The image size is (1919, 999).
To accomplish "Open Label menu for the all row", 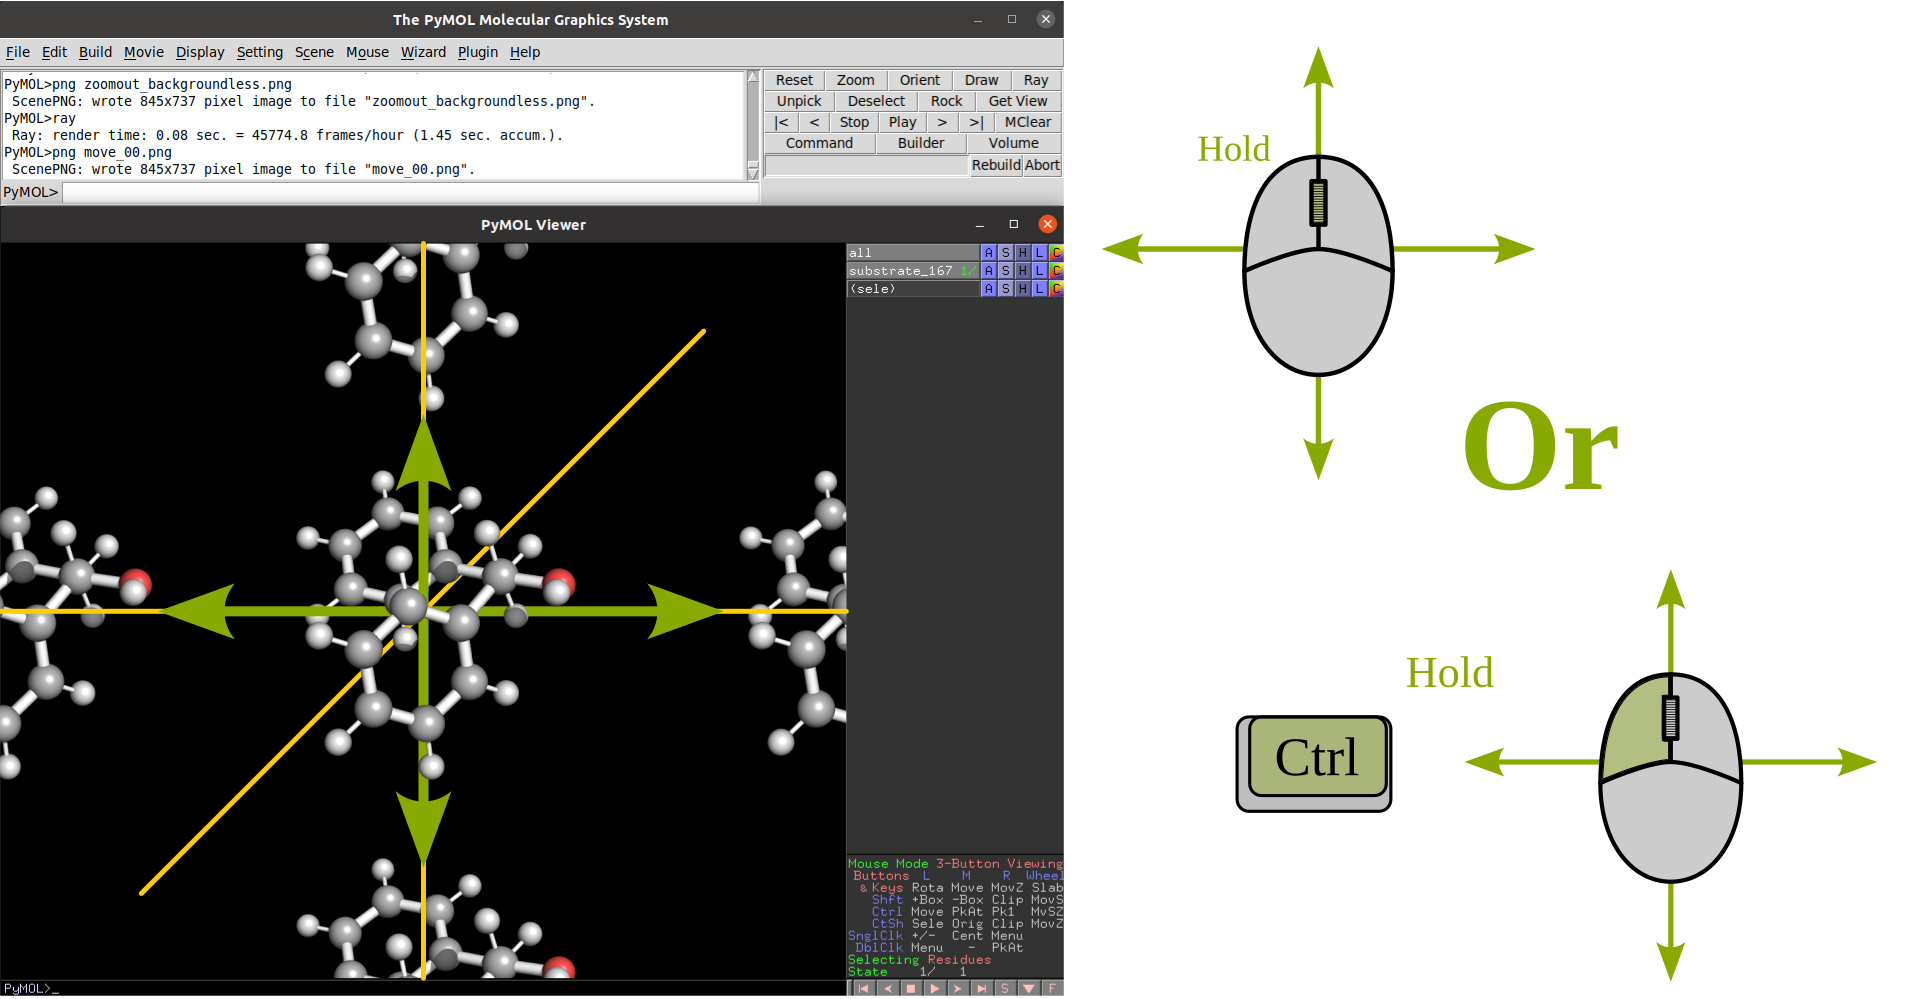I will [x=1039, y=253].
